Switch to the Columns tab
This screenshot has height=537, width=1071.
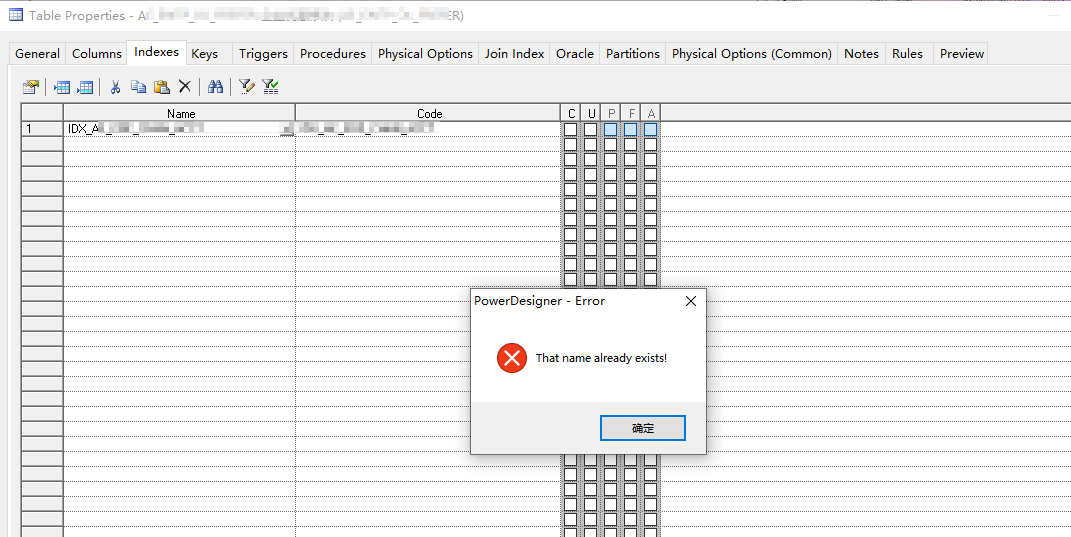pyautogui.click(x=97, y=54)
